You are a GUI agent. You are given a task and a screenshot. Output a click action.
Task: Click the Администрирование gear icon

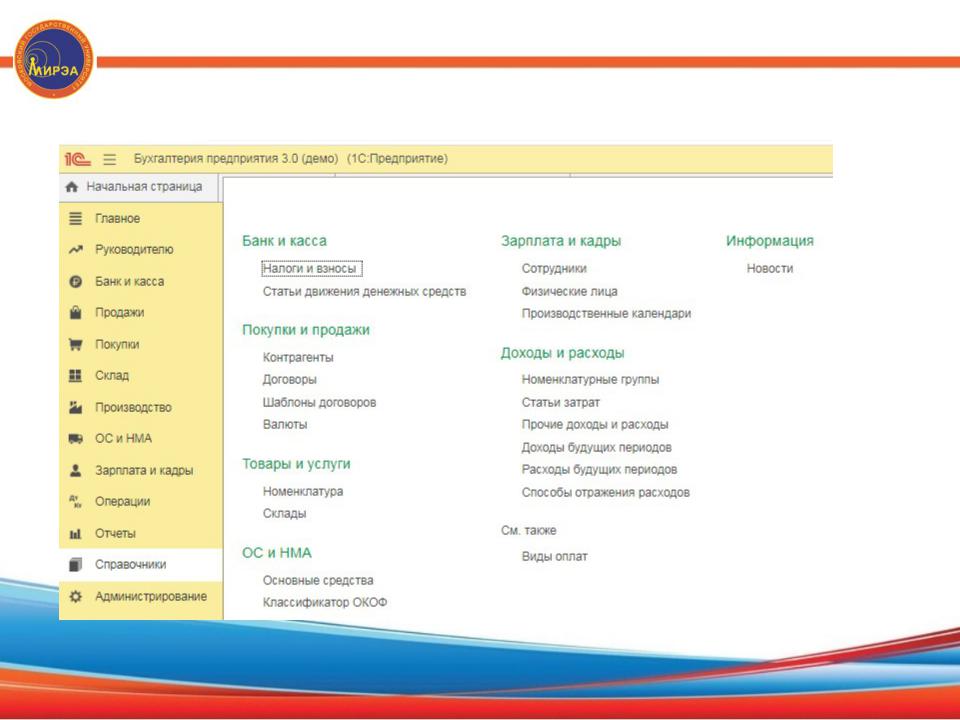click(75, 596)
